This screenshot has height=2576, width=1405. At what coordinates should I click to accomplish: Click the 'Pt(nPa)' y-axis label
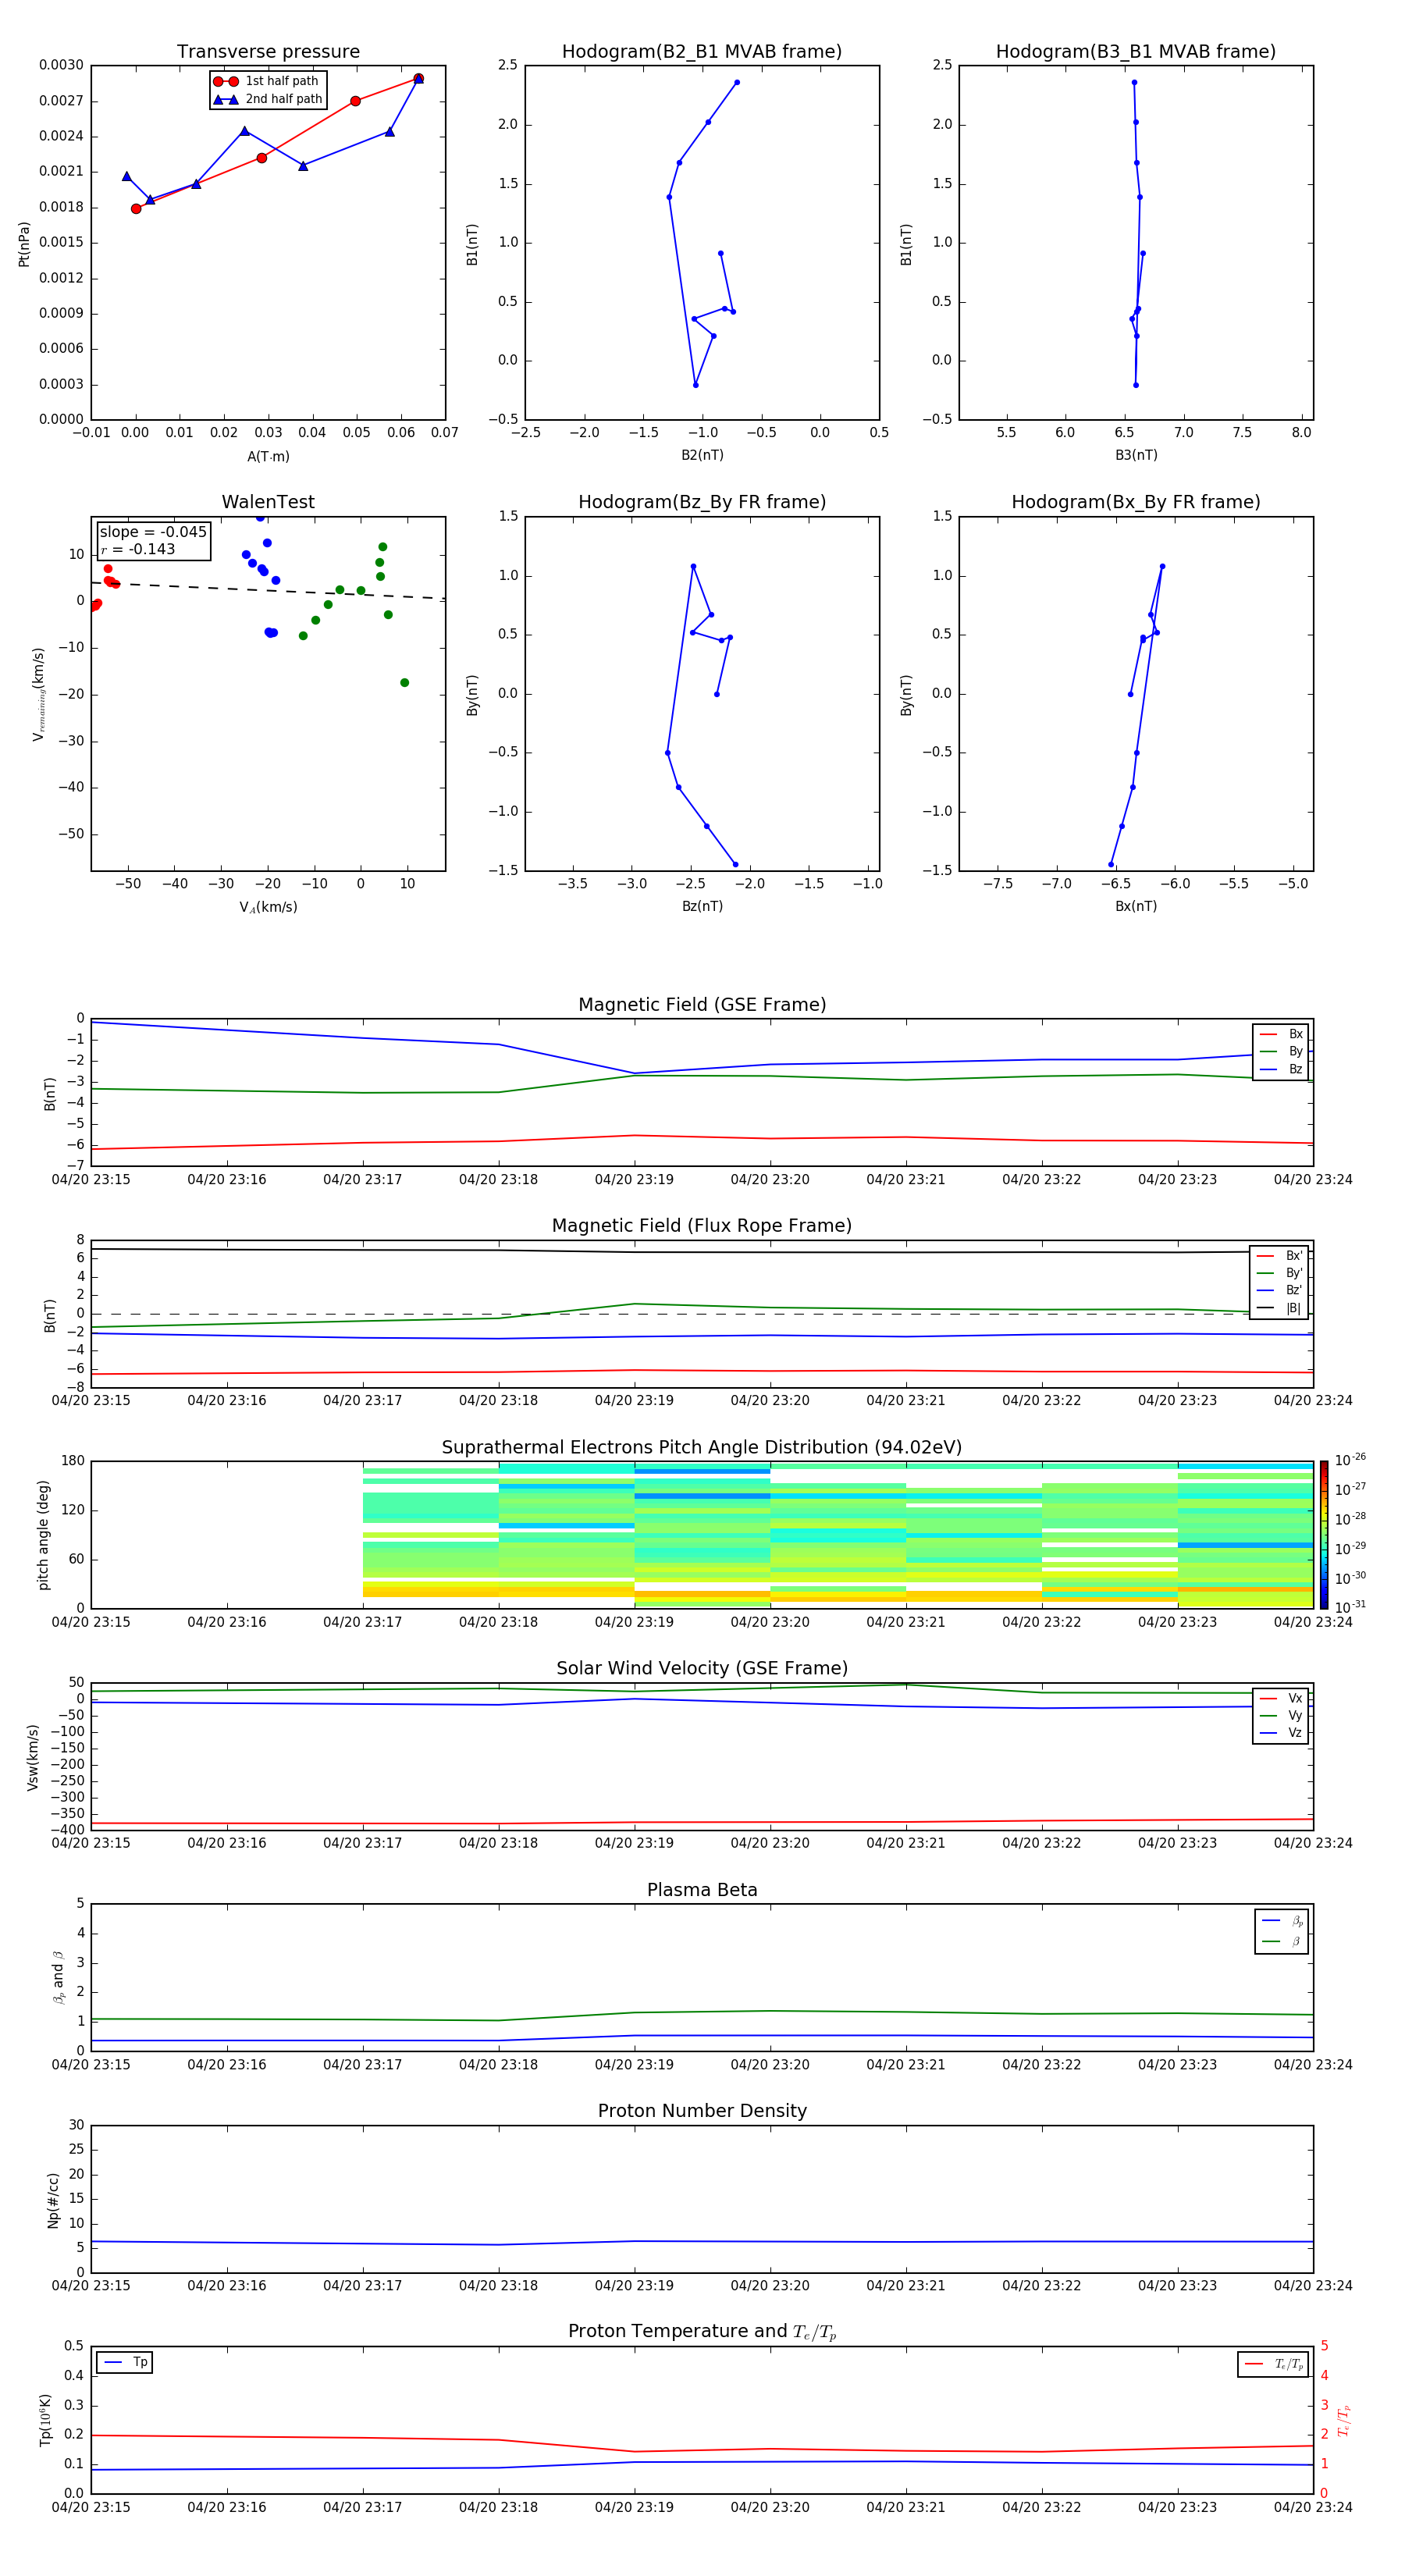pyautogui.click(x=24, y=244)
